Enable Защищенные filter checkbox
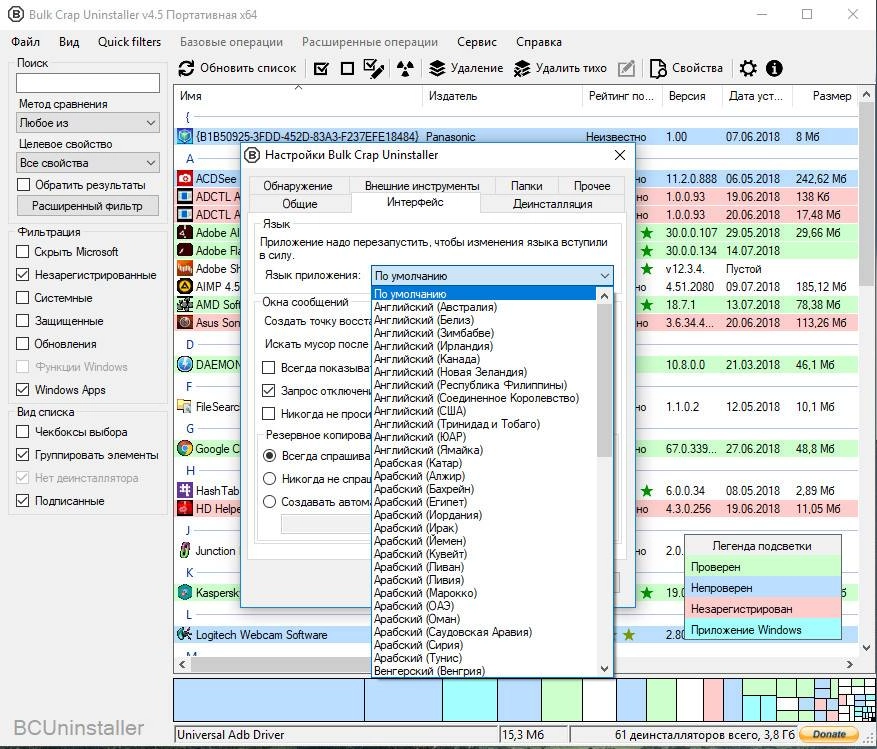 (x=22, y=321)
